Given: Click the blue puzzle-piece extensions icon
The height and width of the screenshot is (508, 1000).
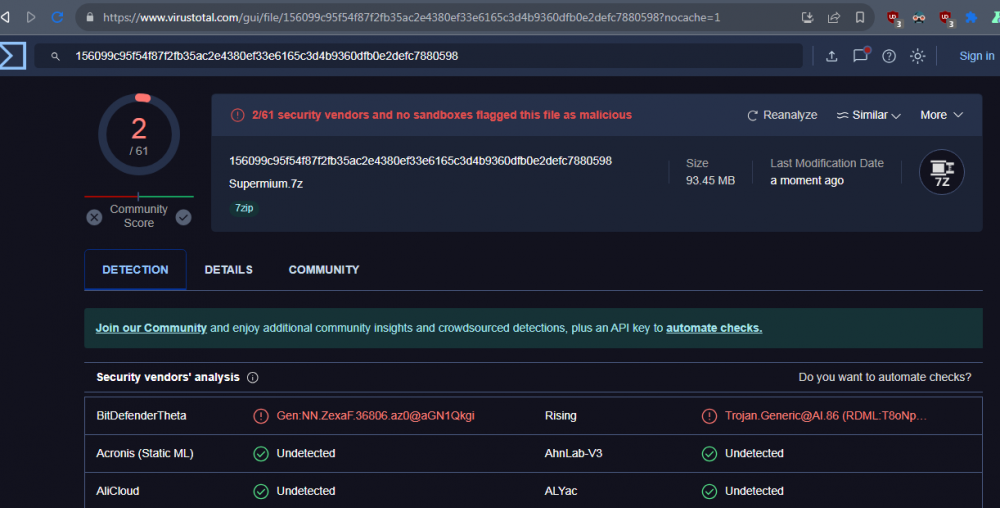Looking at the screenshot, I should (970, 18).
